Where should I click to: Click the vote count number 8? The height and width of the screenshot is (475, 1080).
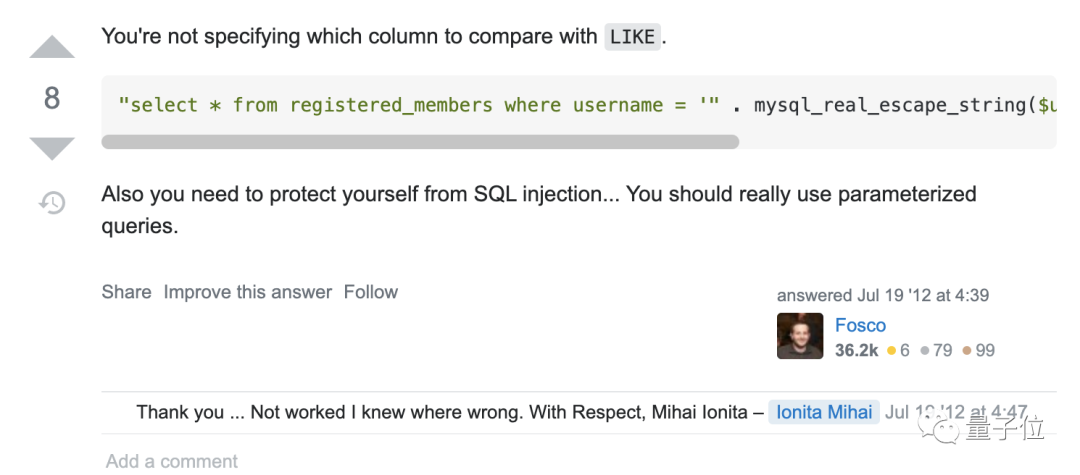pyautogui.click(x=52, y=98)
